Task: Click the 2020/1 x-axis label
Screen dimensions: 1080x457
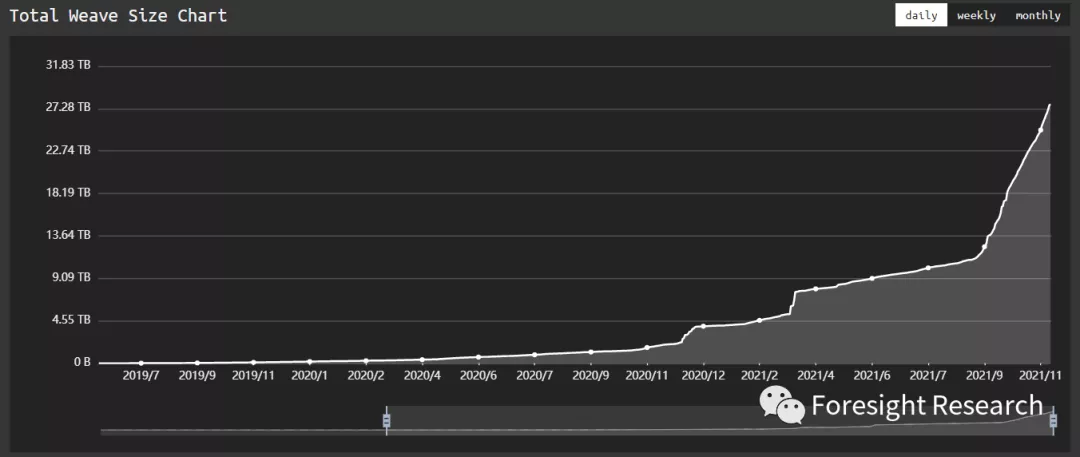Action: tap(309, 376)
